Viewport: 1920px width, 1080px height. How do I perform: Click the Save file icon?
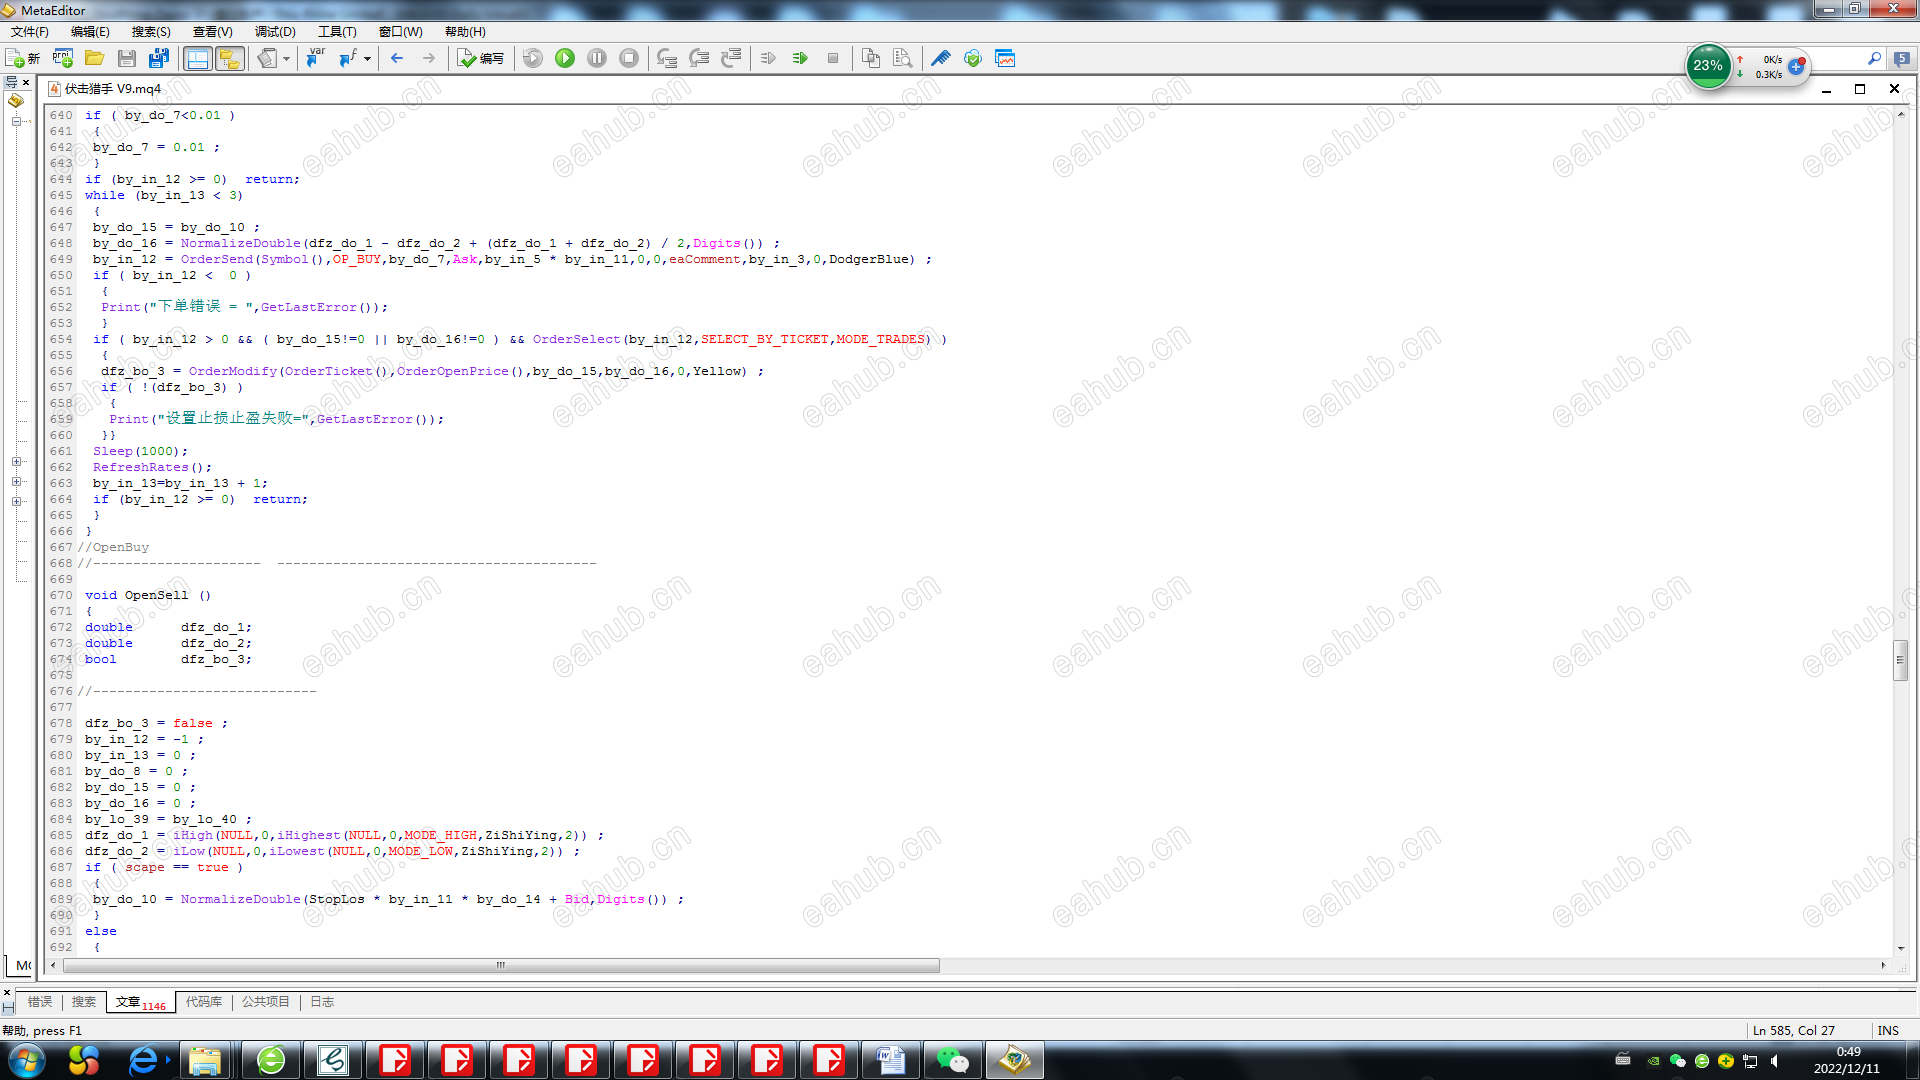[127, 58]
